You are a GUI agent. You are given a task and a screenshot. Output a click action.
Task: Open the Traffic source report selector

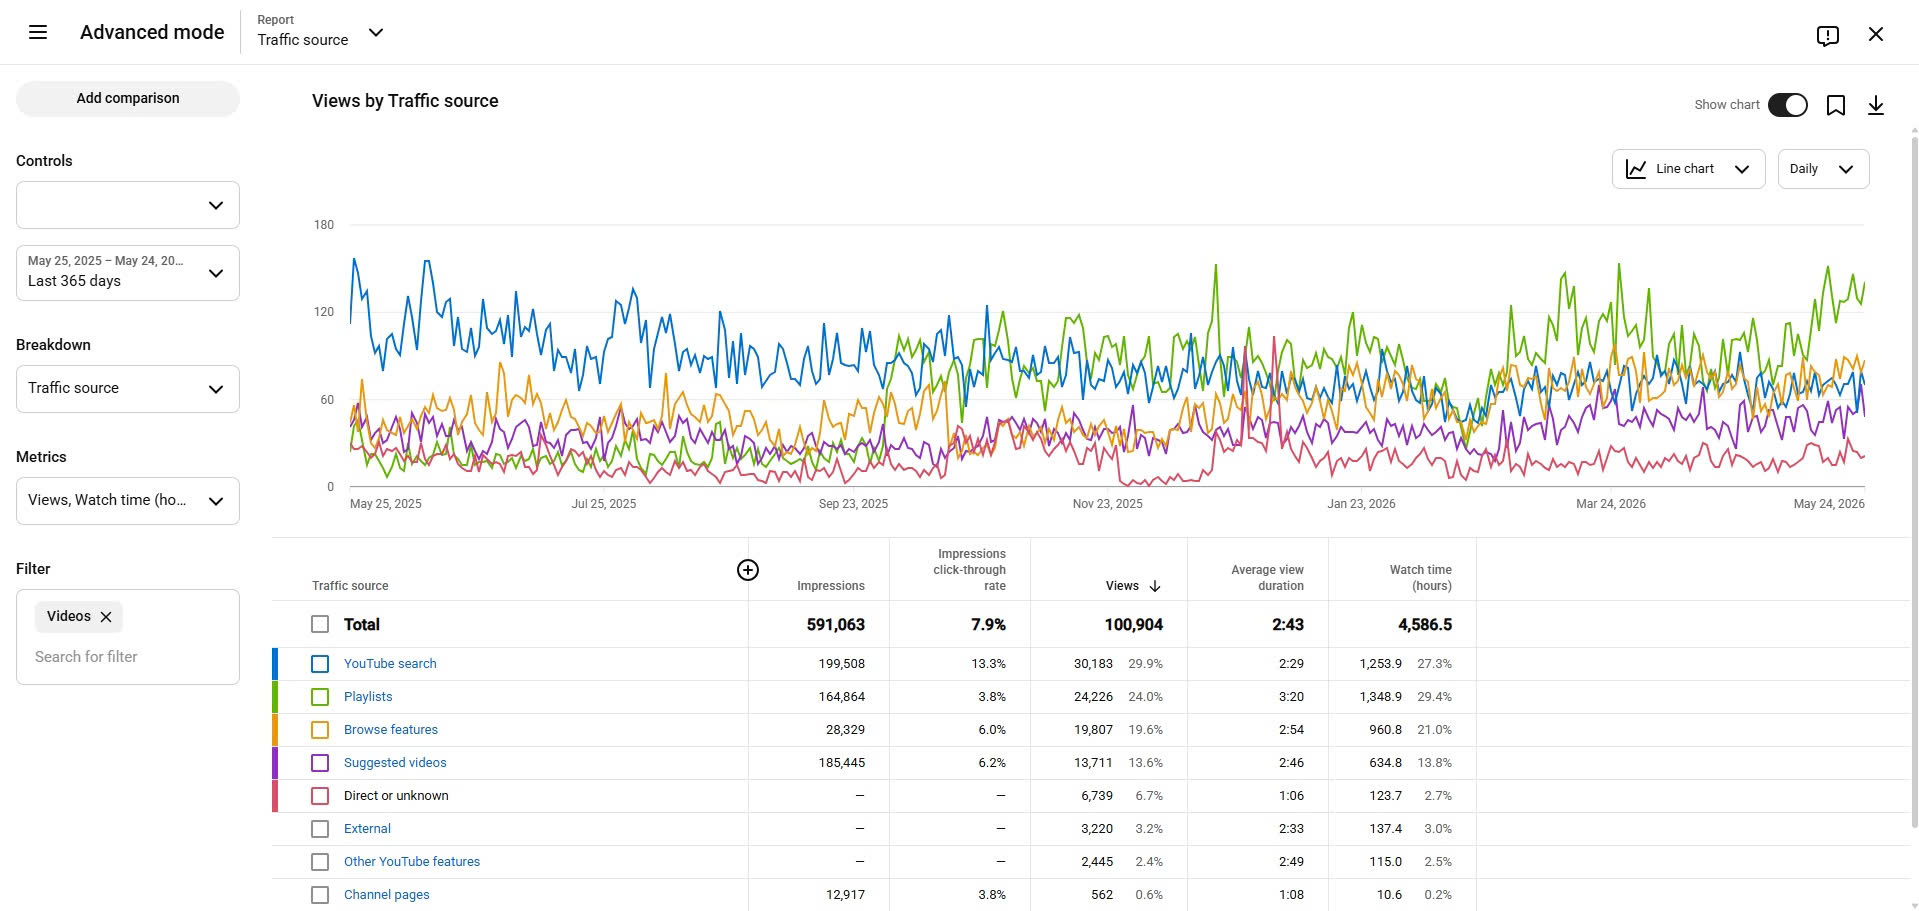320,32
